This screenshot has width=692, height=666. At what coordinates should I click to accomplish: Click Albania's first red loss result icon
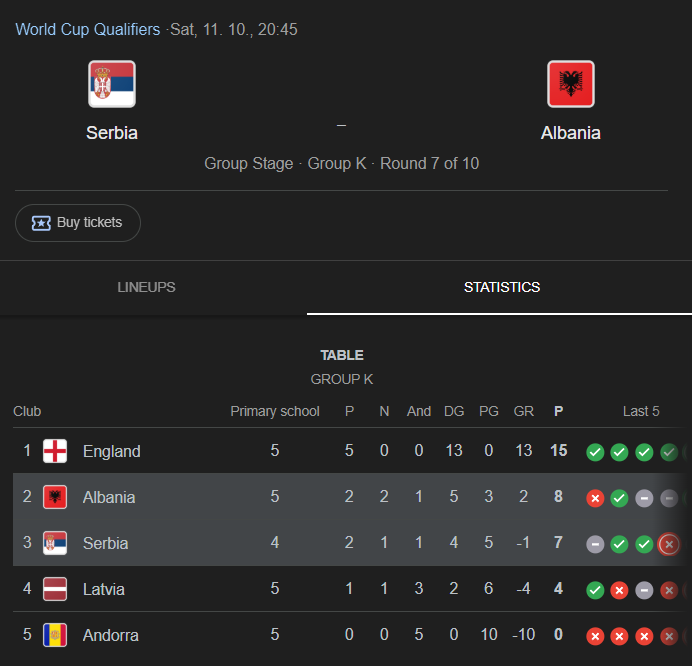[x=595, y=498]
